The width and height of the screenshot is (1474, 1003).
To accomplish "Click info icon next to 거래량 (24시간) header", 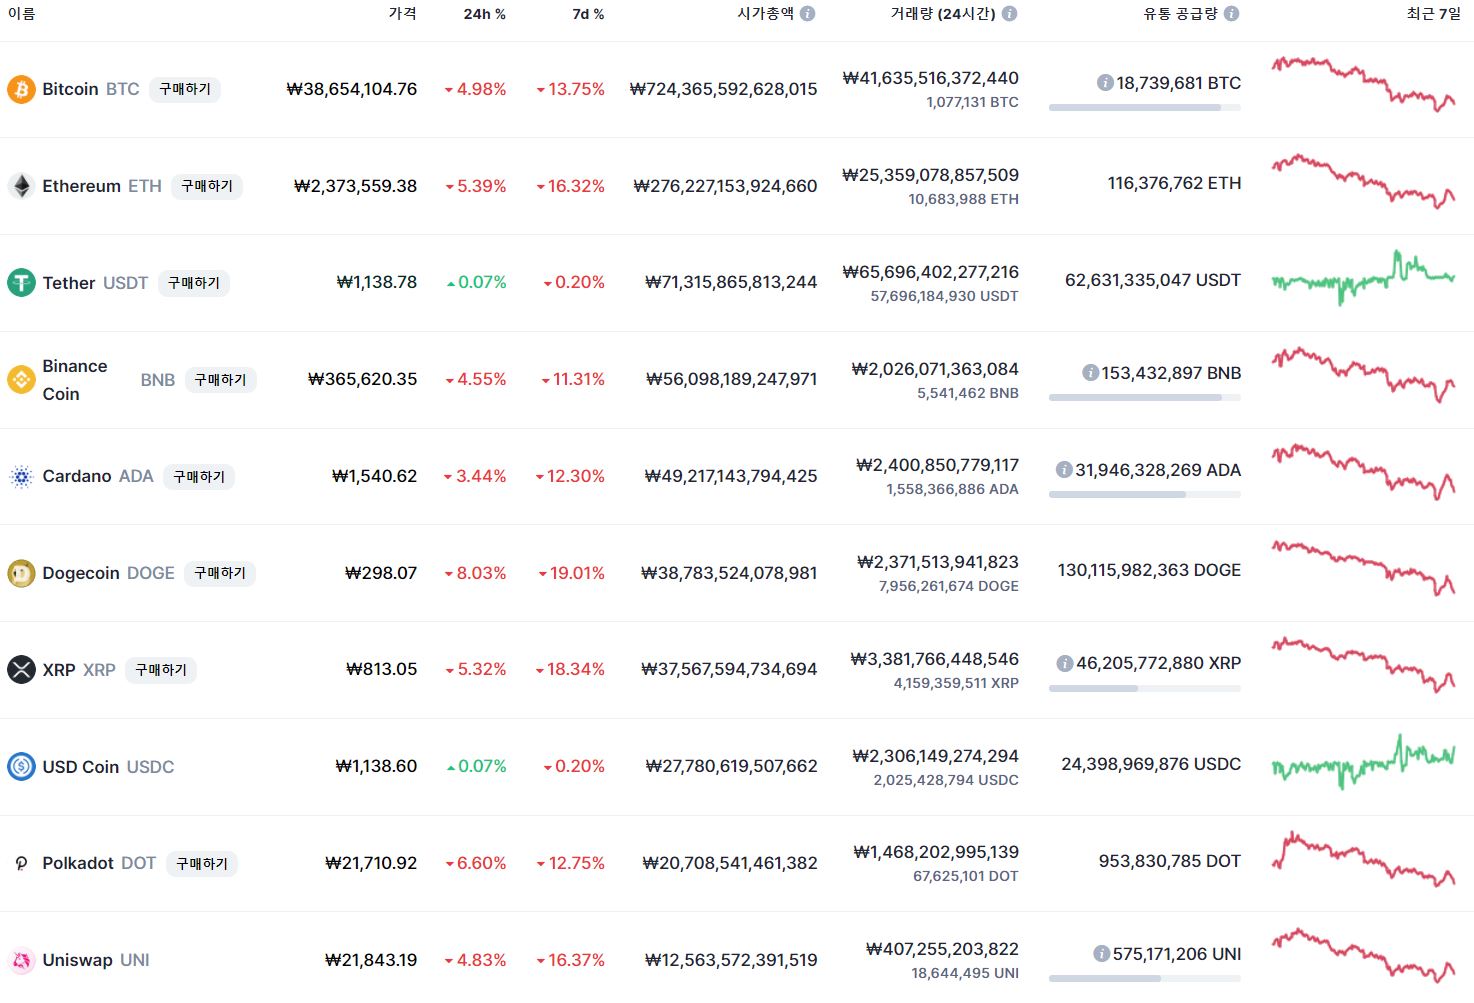I will [1009, 14].
